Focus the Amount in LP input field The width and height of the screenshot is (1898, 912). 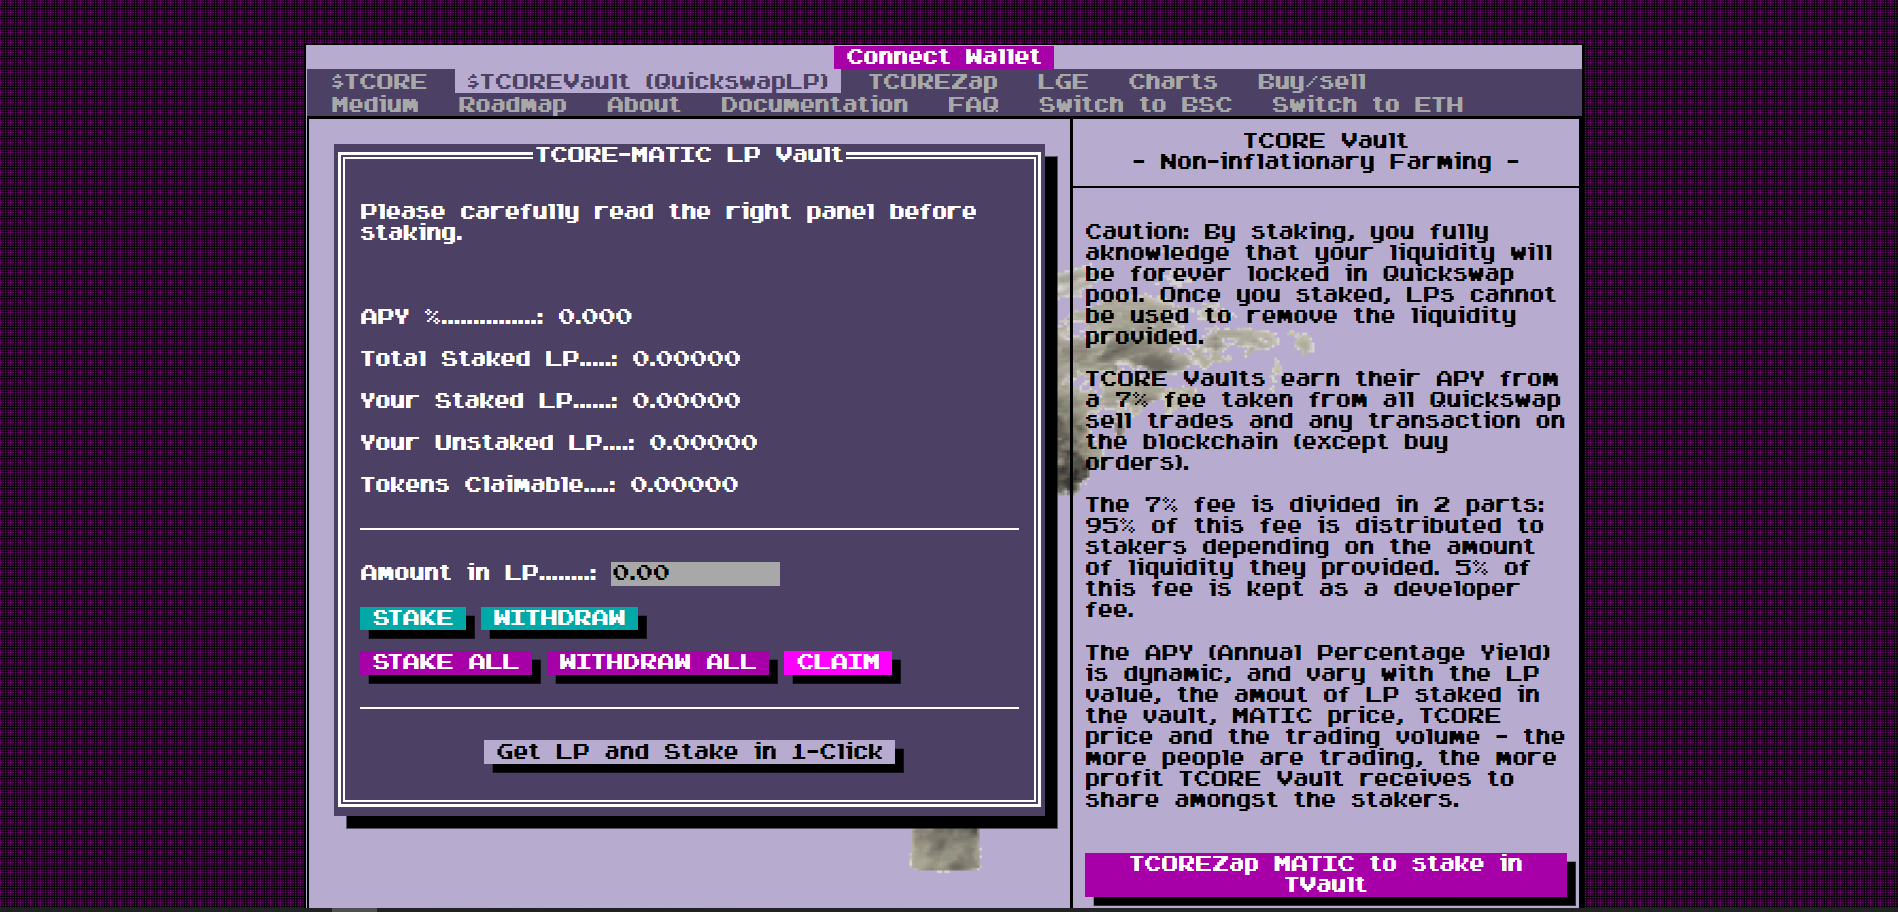click(695, 573)
